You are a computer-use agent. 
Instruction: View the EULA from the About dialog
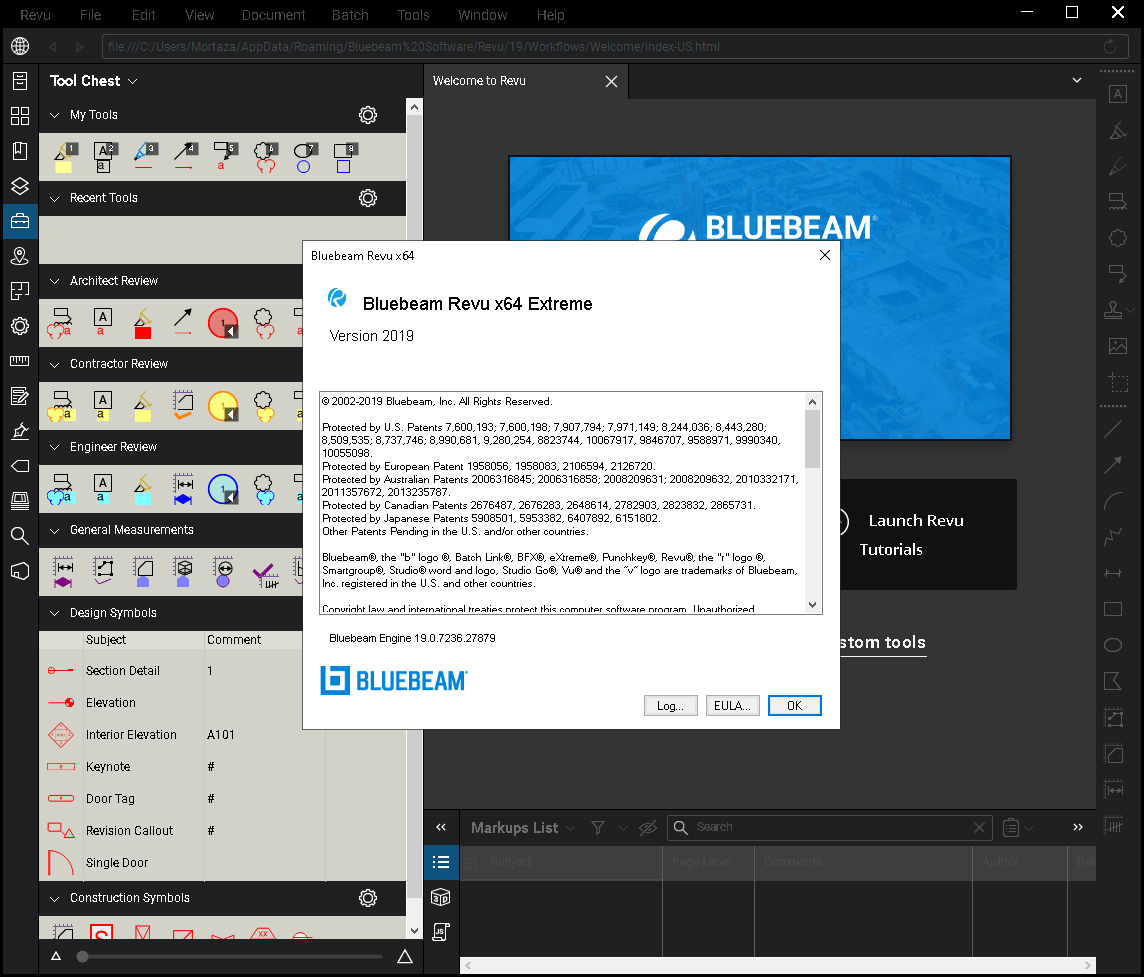tap(732, 705)
